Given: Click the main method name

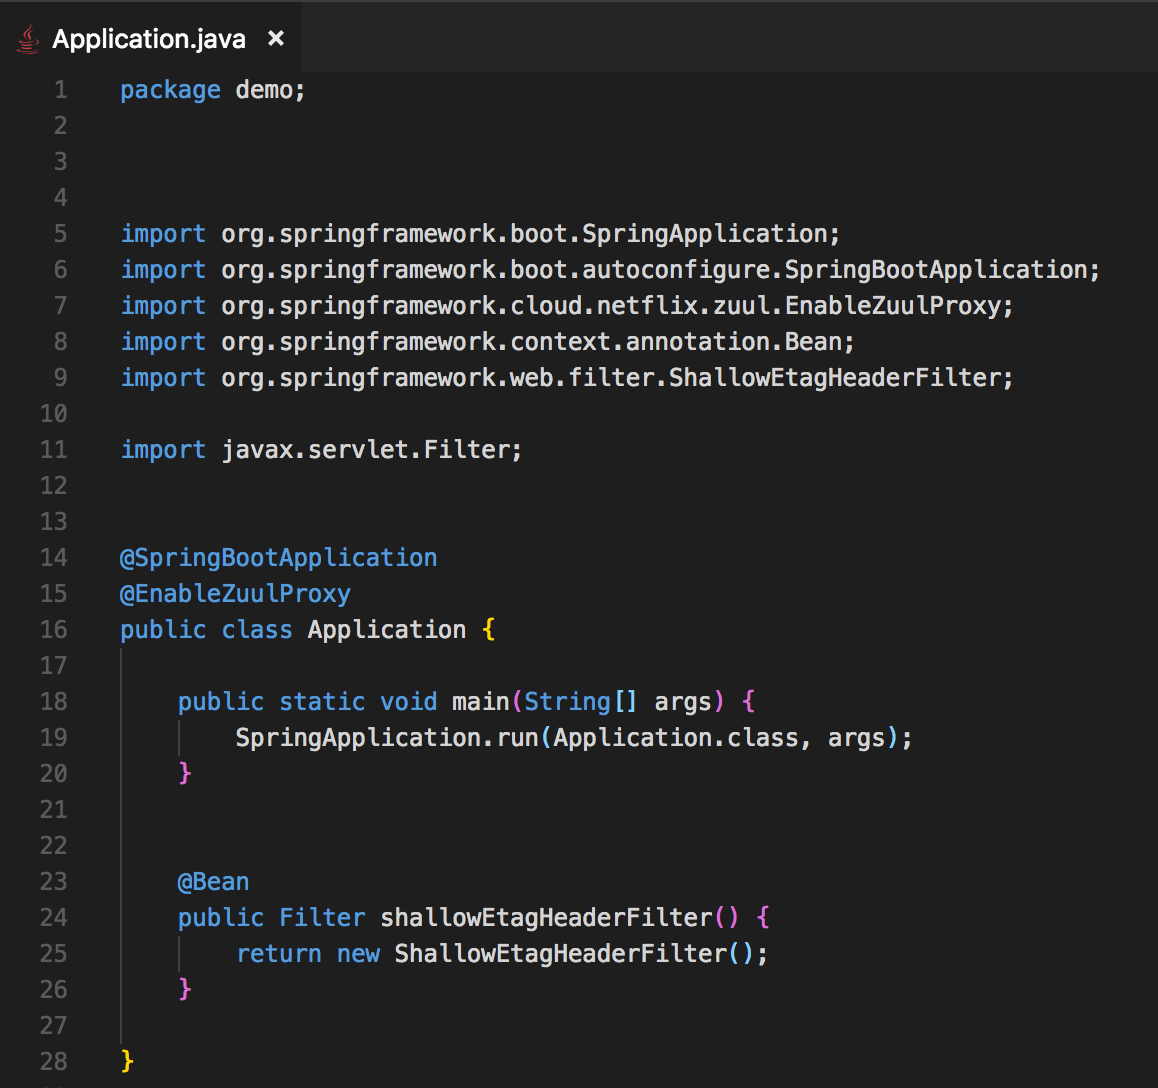Looking at the screenshot, I should [480, 702].
